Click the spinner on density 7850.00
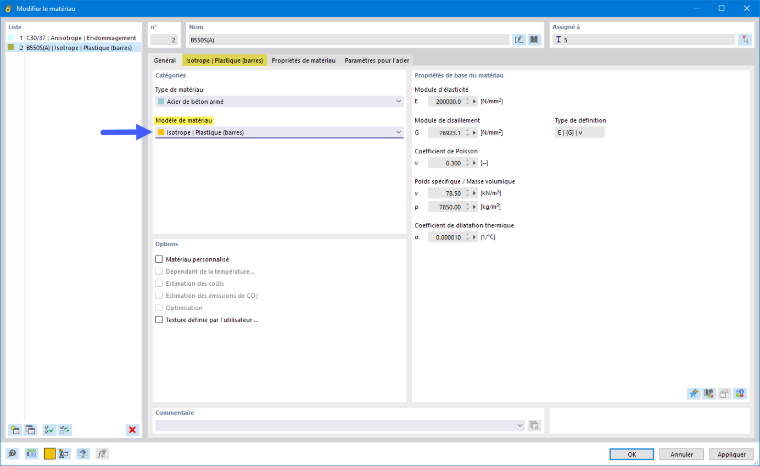Image resolution: width=760 pixels, height=466 pixels. pyautogui.click(x=468, y=207)
